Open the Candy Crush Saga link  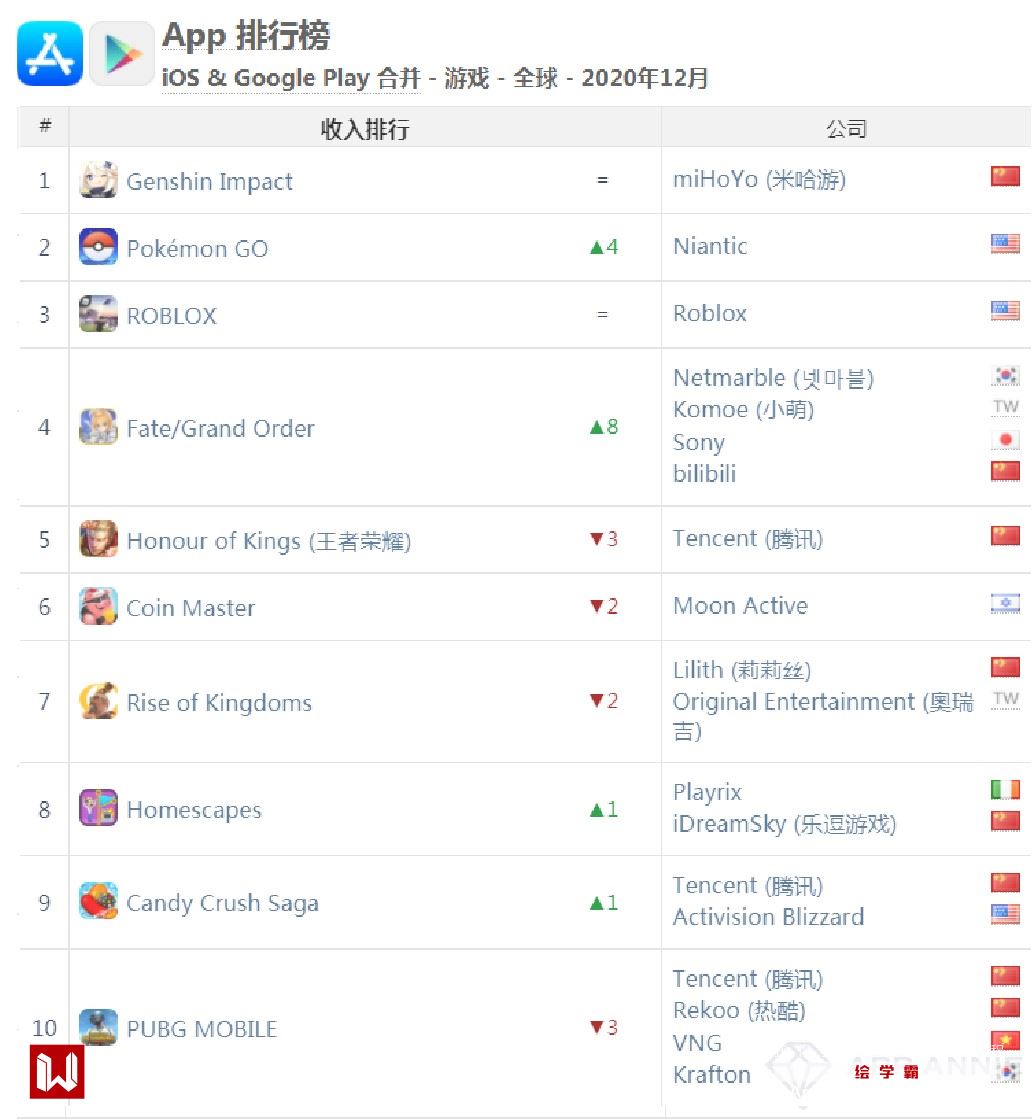click(222, 904)
